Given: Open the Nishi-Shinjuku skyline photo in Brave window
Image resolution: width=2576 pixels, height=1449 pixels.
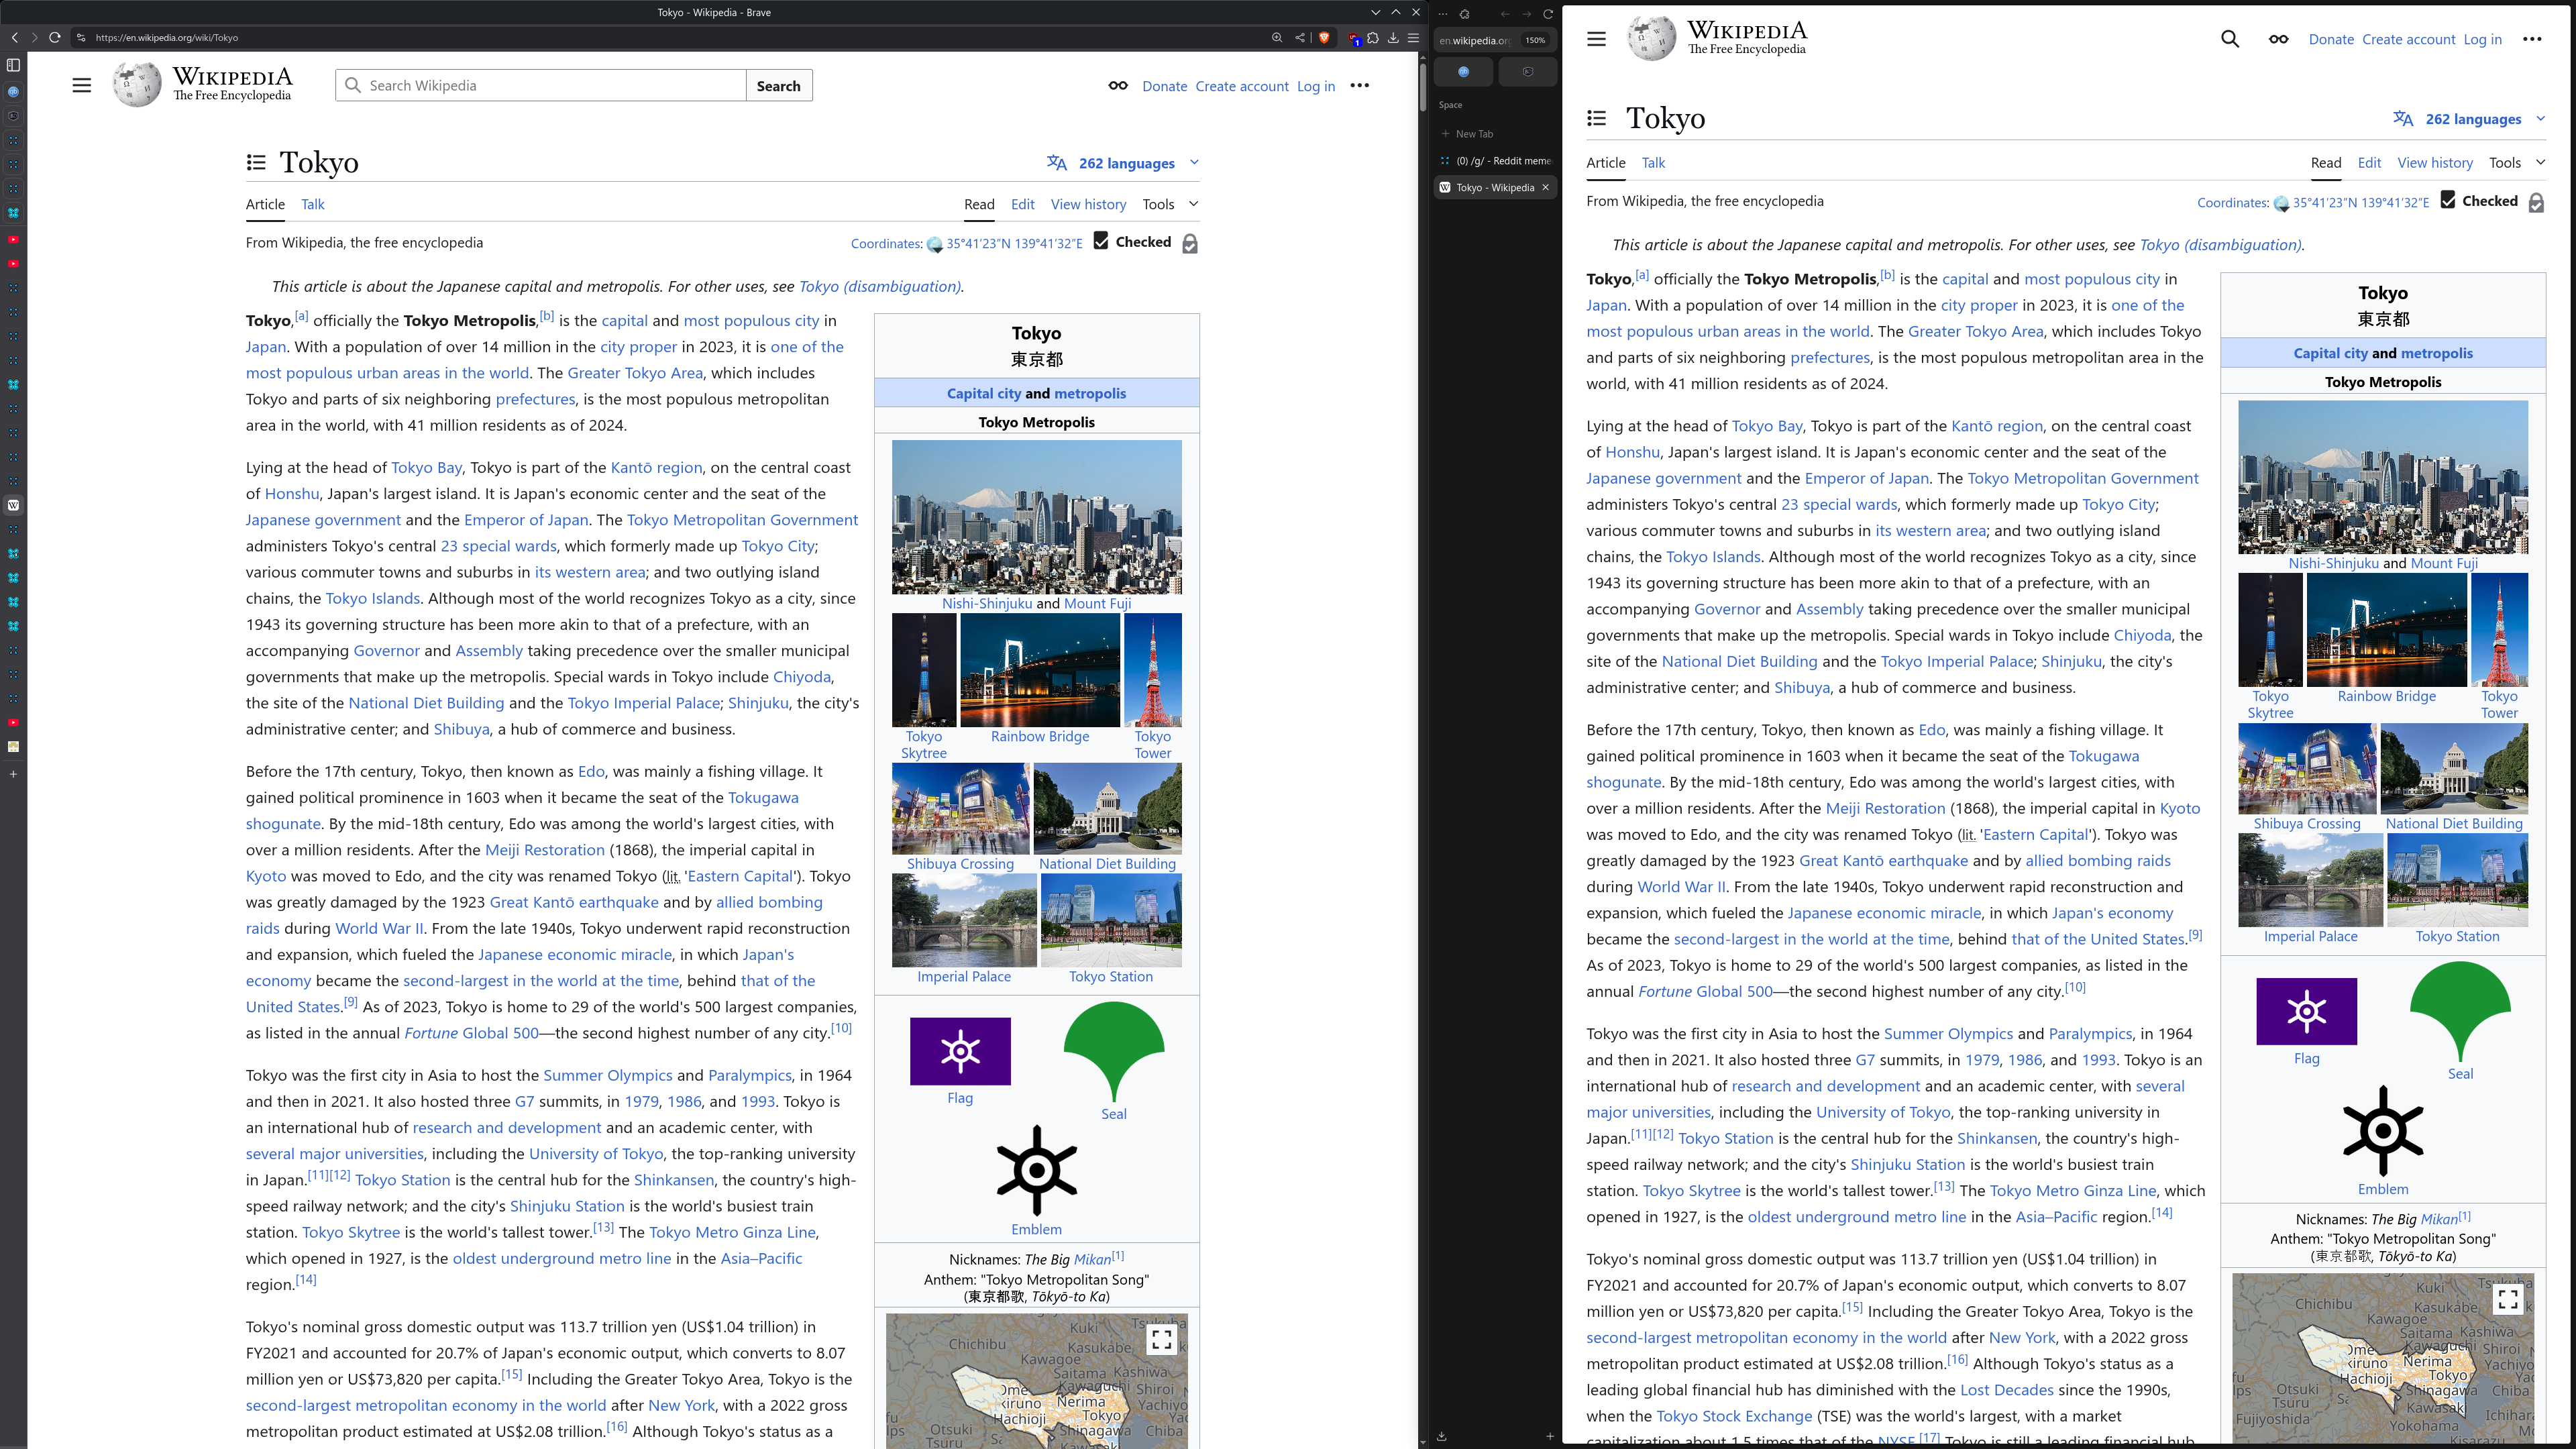Looking at the screenshot, I should coord(1036,517).
